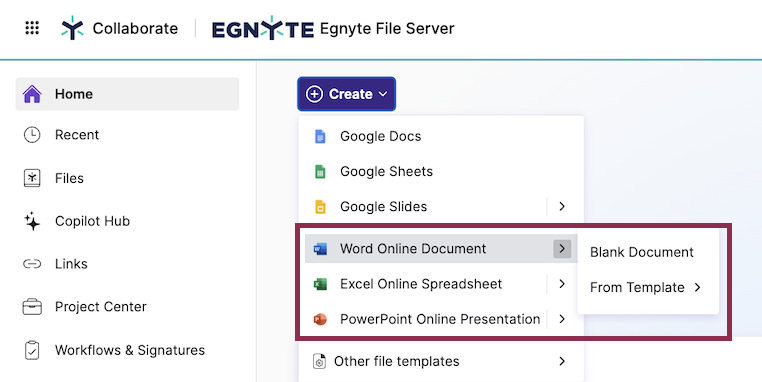Click the Collaborate header label
The width and height of the screenshot is (762, 382).
(x=135, y=28)
